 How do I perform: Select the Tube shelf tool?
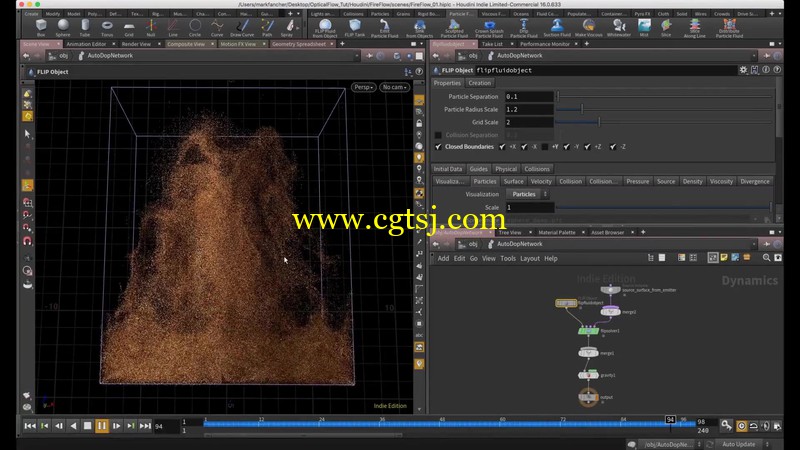coord(85,28)
